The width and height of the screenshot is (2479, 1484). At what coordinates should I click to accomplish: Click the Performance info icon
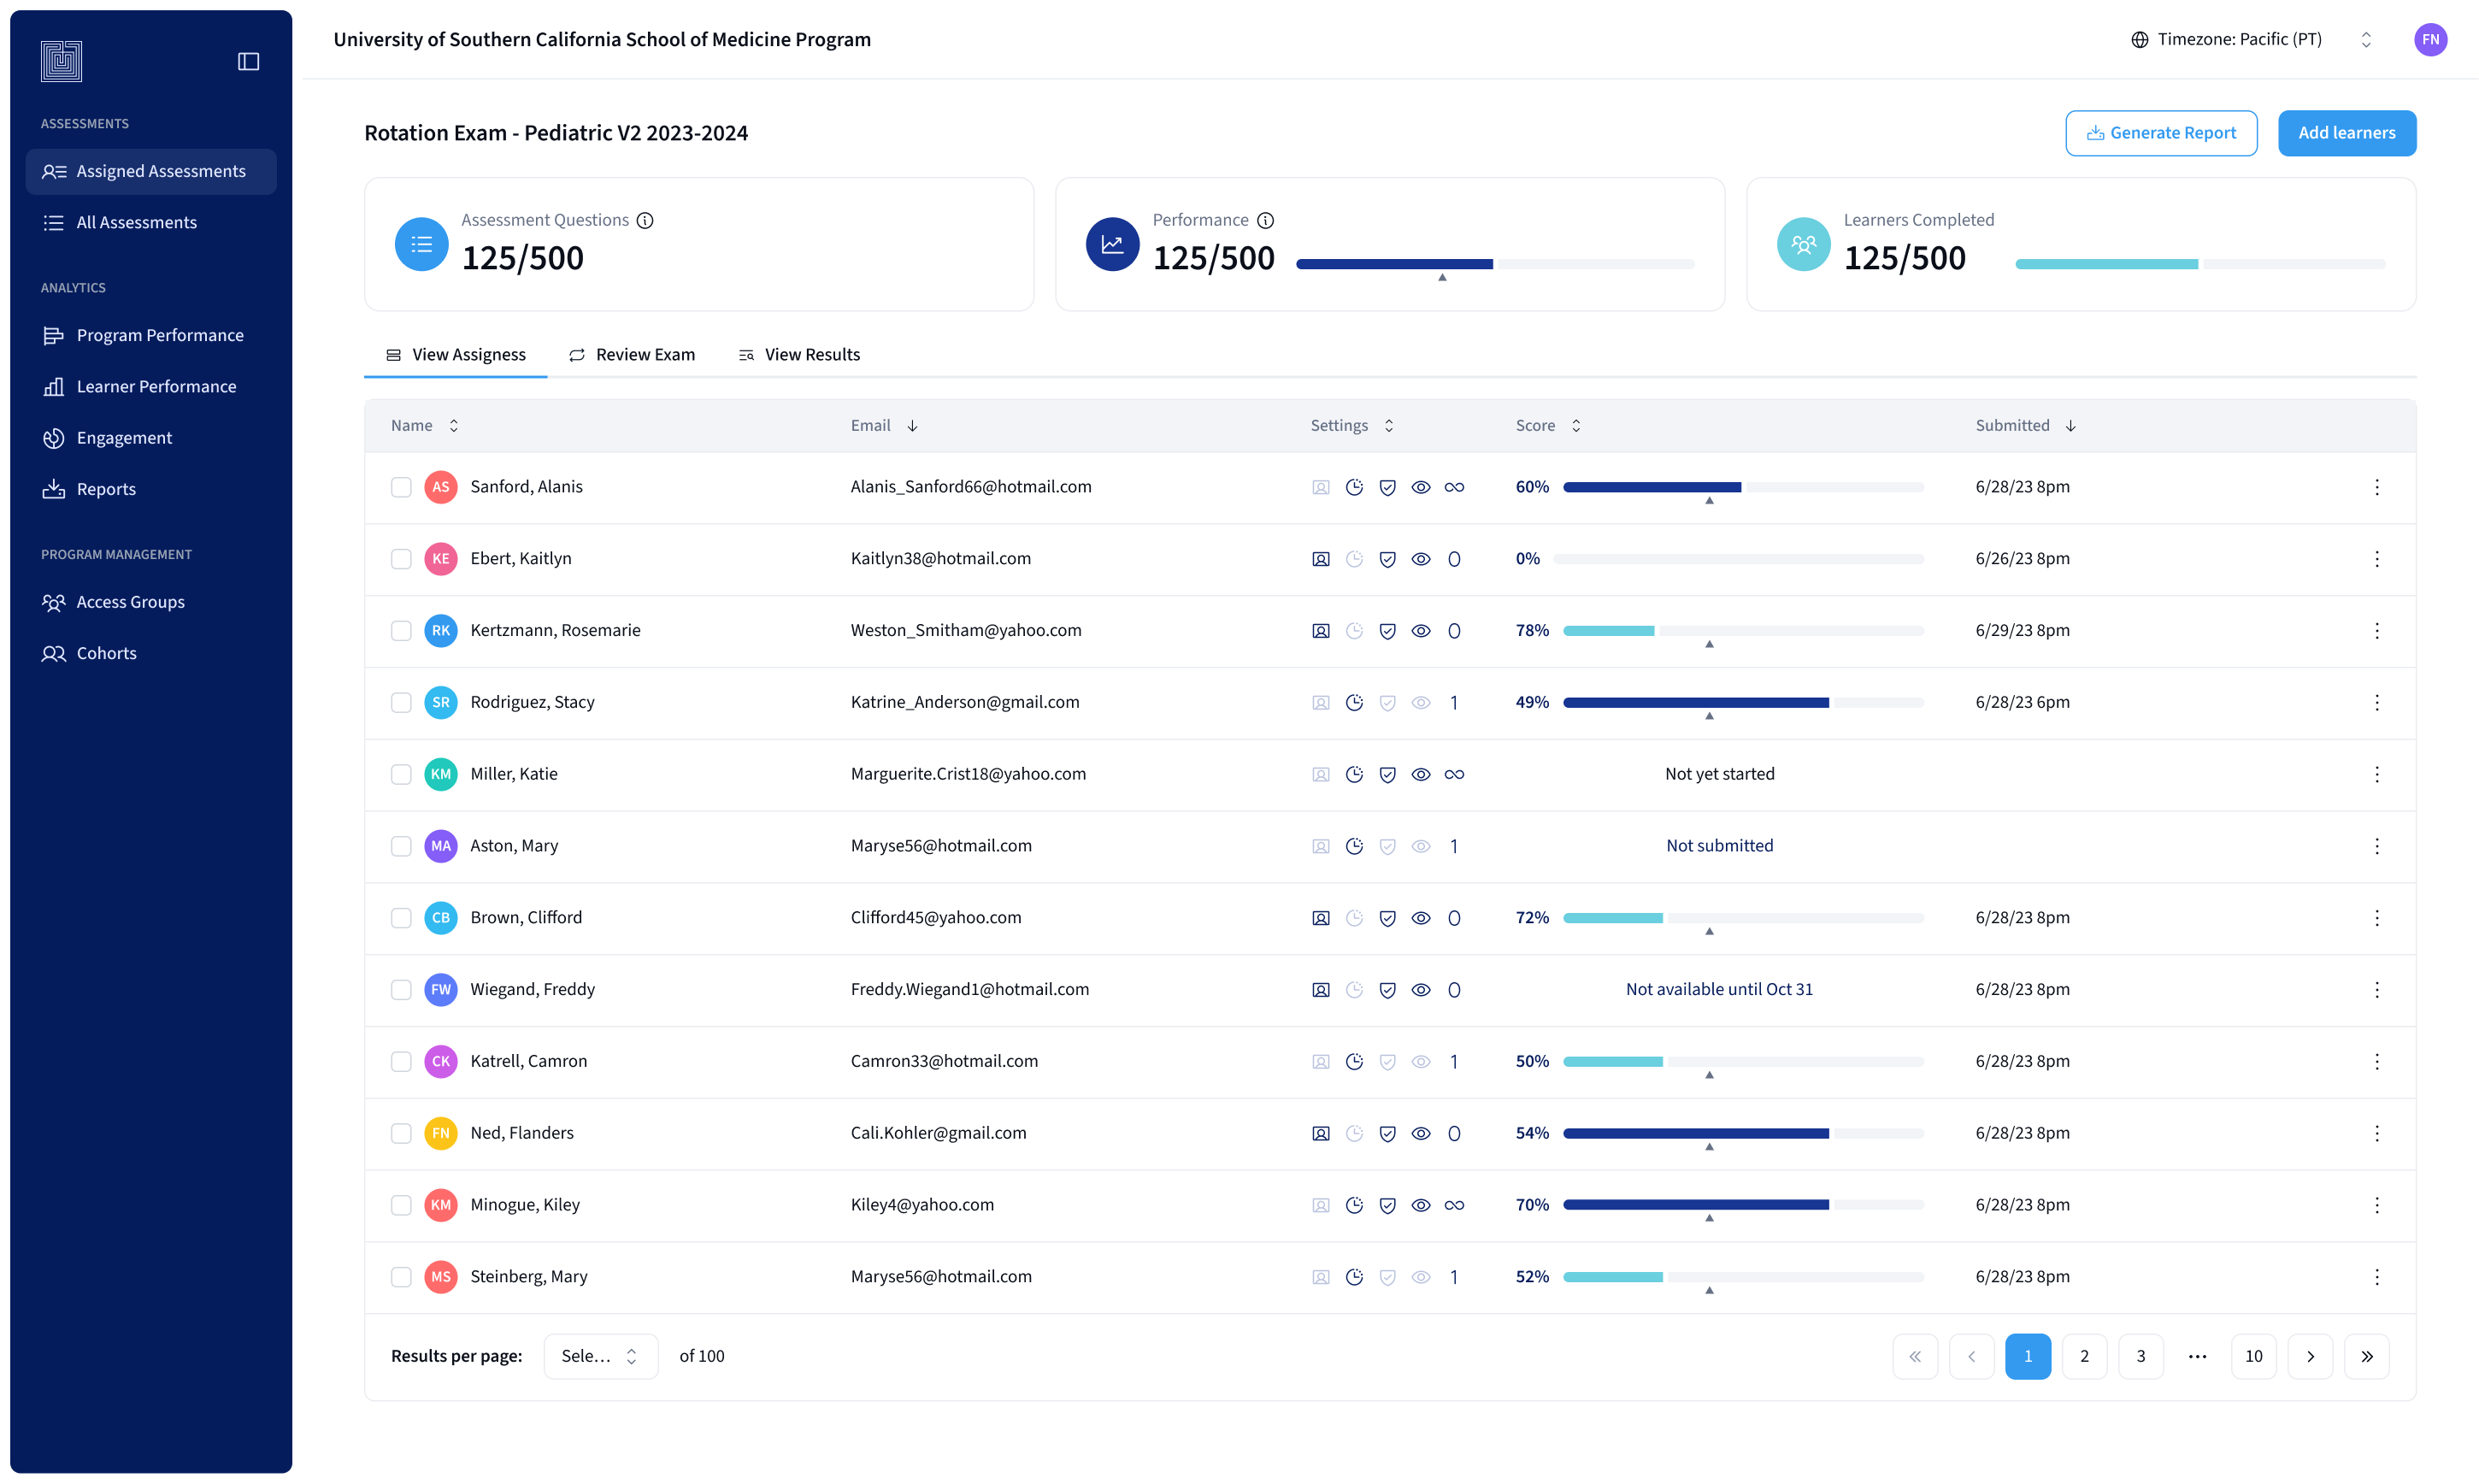[x=1265, y=220]
